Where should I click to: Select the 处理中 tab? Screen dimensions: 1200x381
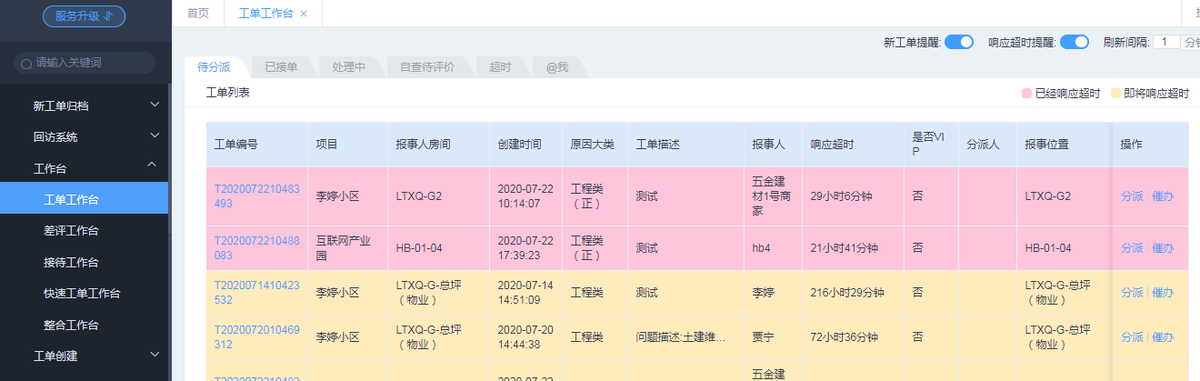click(x=348, y=67)
